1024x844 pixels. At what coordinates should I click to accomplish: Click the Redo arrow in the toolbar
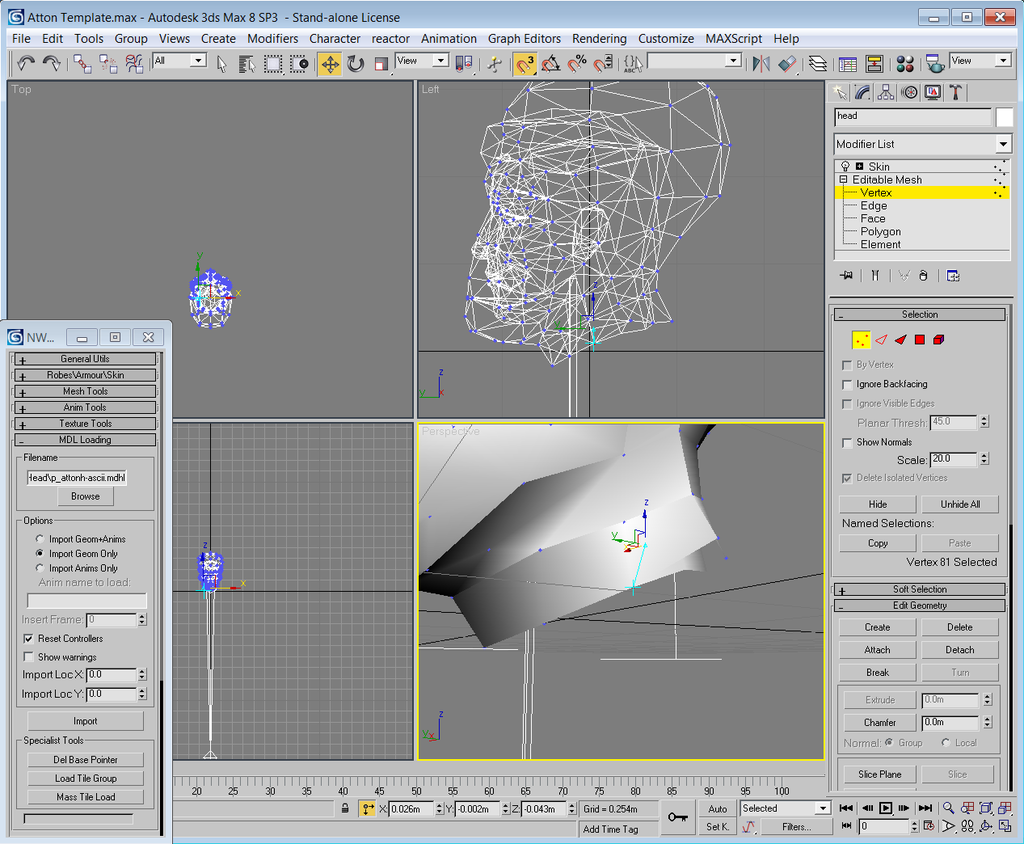[x=52, y=63]
